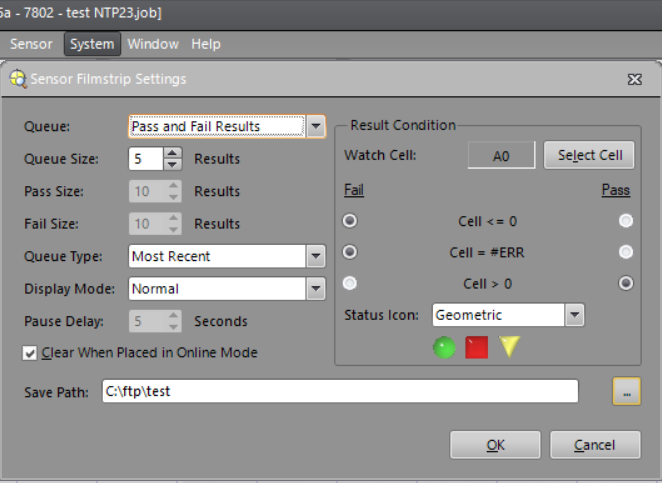Click the Select Cell button
This screenshot has height=483, width=662.
point(589,155)
